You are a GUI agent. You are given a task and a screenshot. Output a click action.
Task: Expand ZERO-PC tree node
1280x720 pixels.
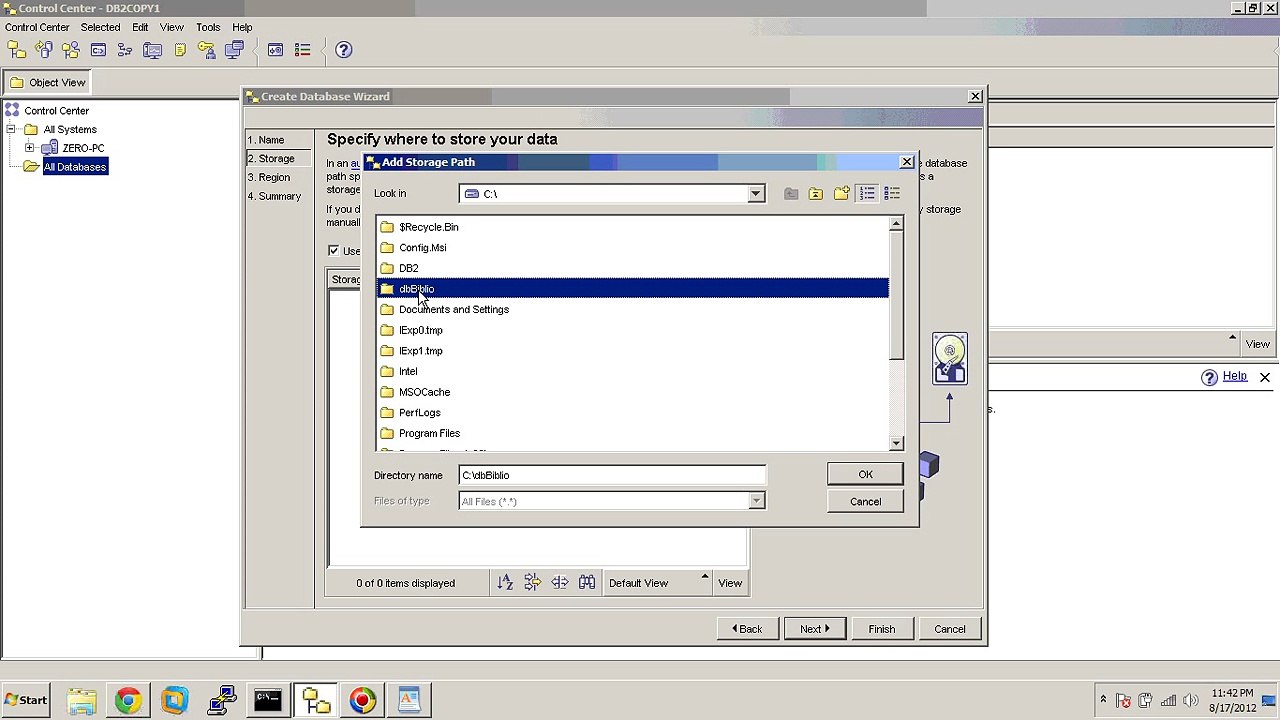pyautogui.click(x=30, y=148)
